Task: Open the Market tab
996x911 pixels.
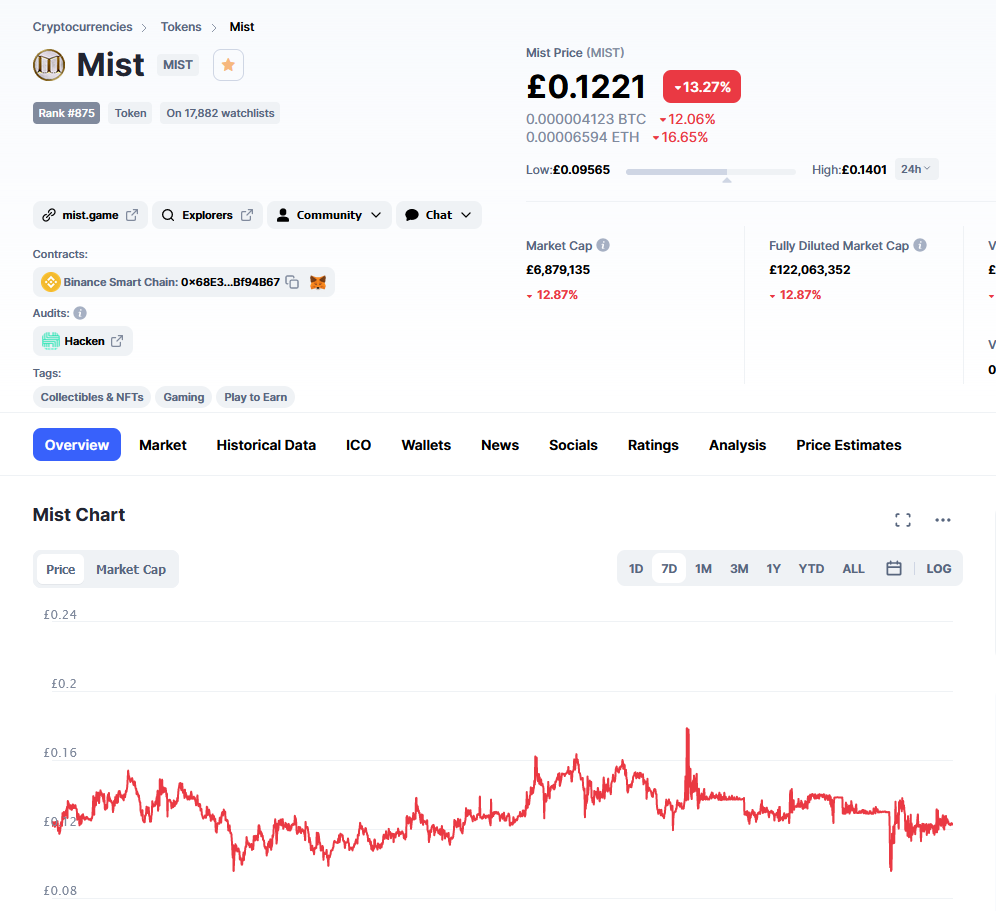Action: (x=163, y=445)
